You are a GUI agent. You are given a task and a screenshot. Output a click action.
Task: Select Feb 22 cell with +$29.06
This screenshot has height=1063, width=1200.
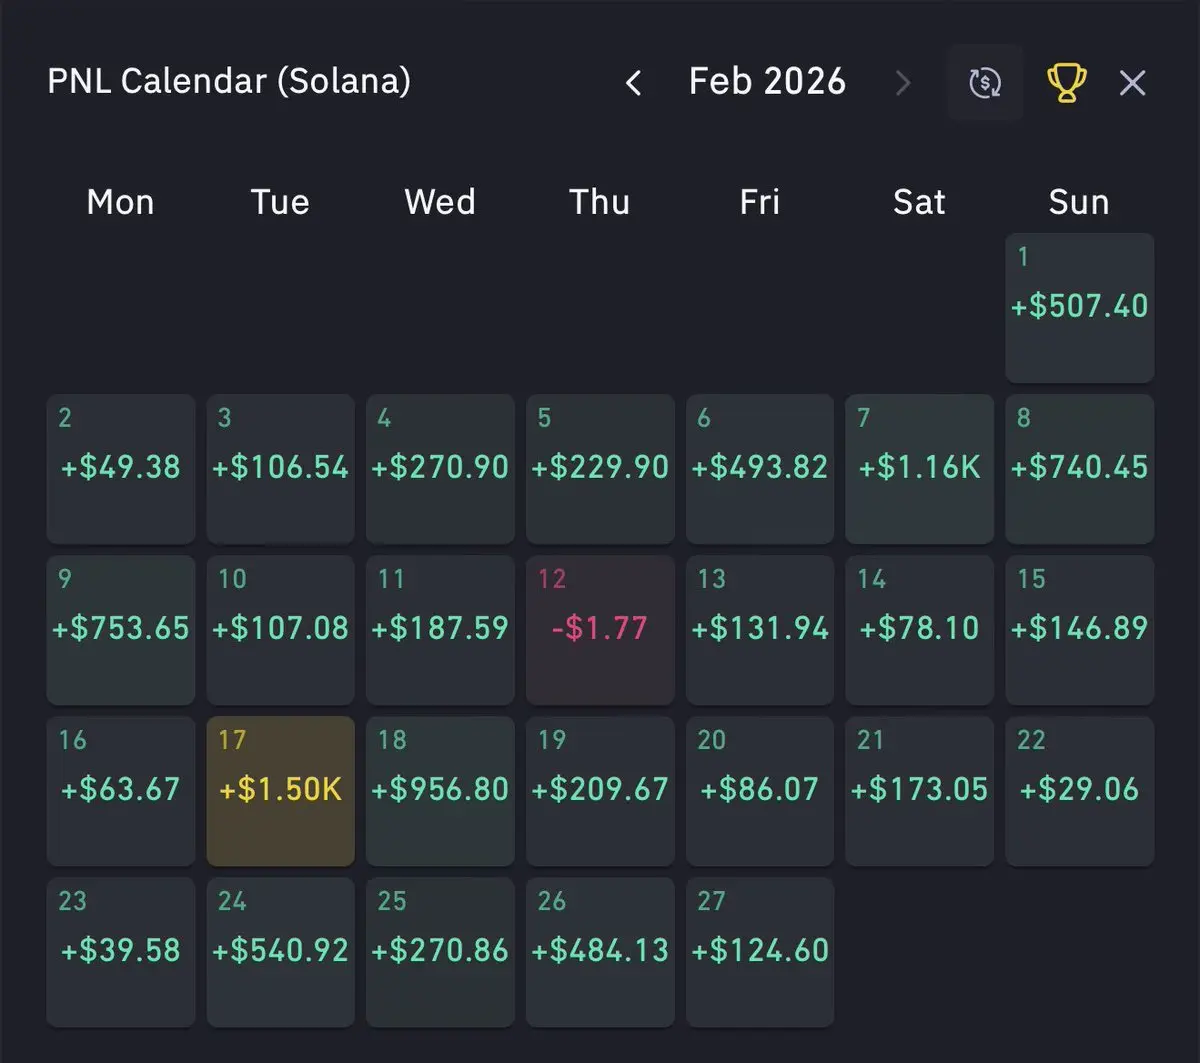[1079, 790]
